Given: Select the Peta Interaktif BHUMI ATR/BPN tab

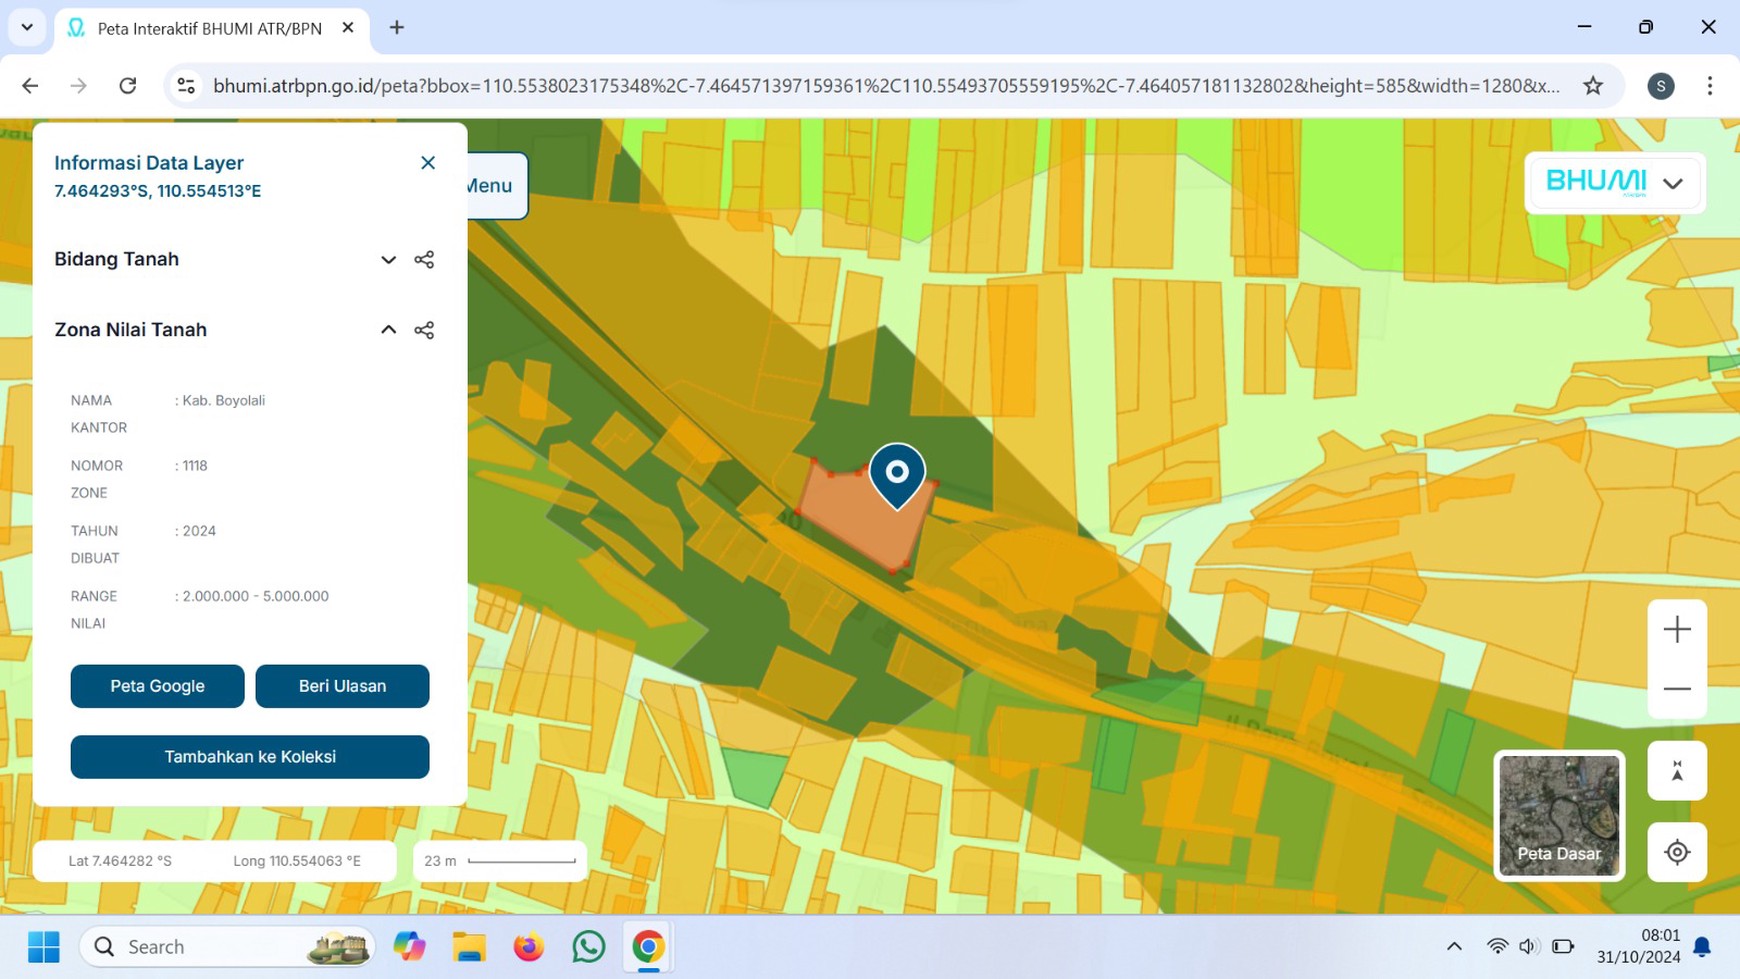Looking at the screenshot, I should click(x=210, y=28).
